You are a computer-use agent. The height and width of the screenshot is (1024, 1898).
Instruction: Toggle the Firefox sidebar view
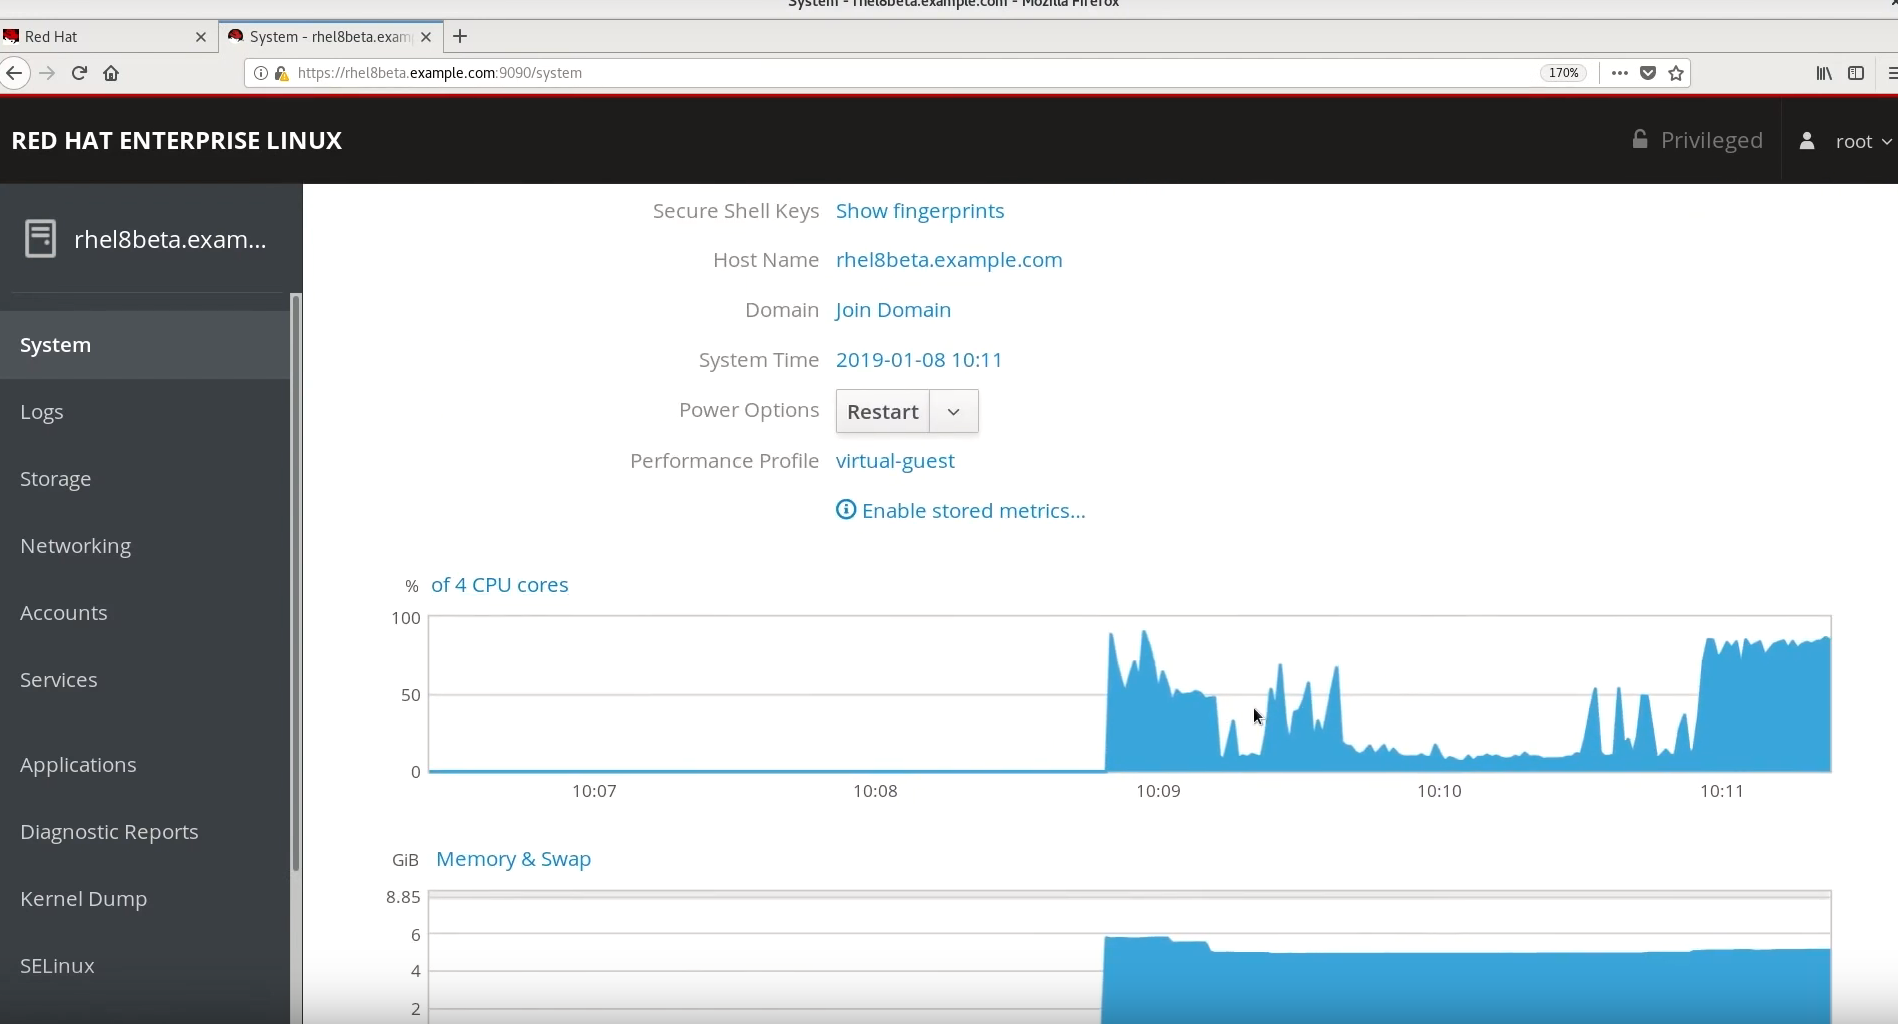pyautogui.click(x=1856, y=73)
